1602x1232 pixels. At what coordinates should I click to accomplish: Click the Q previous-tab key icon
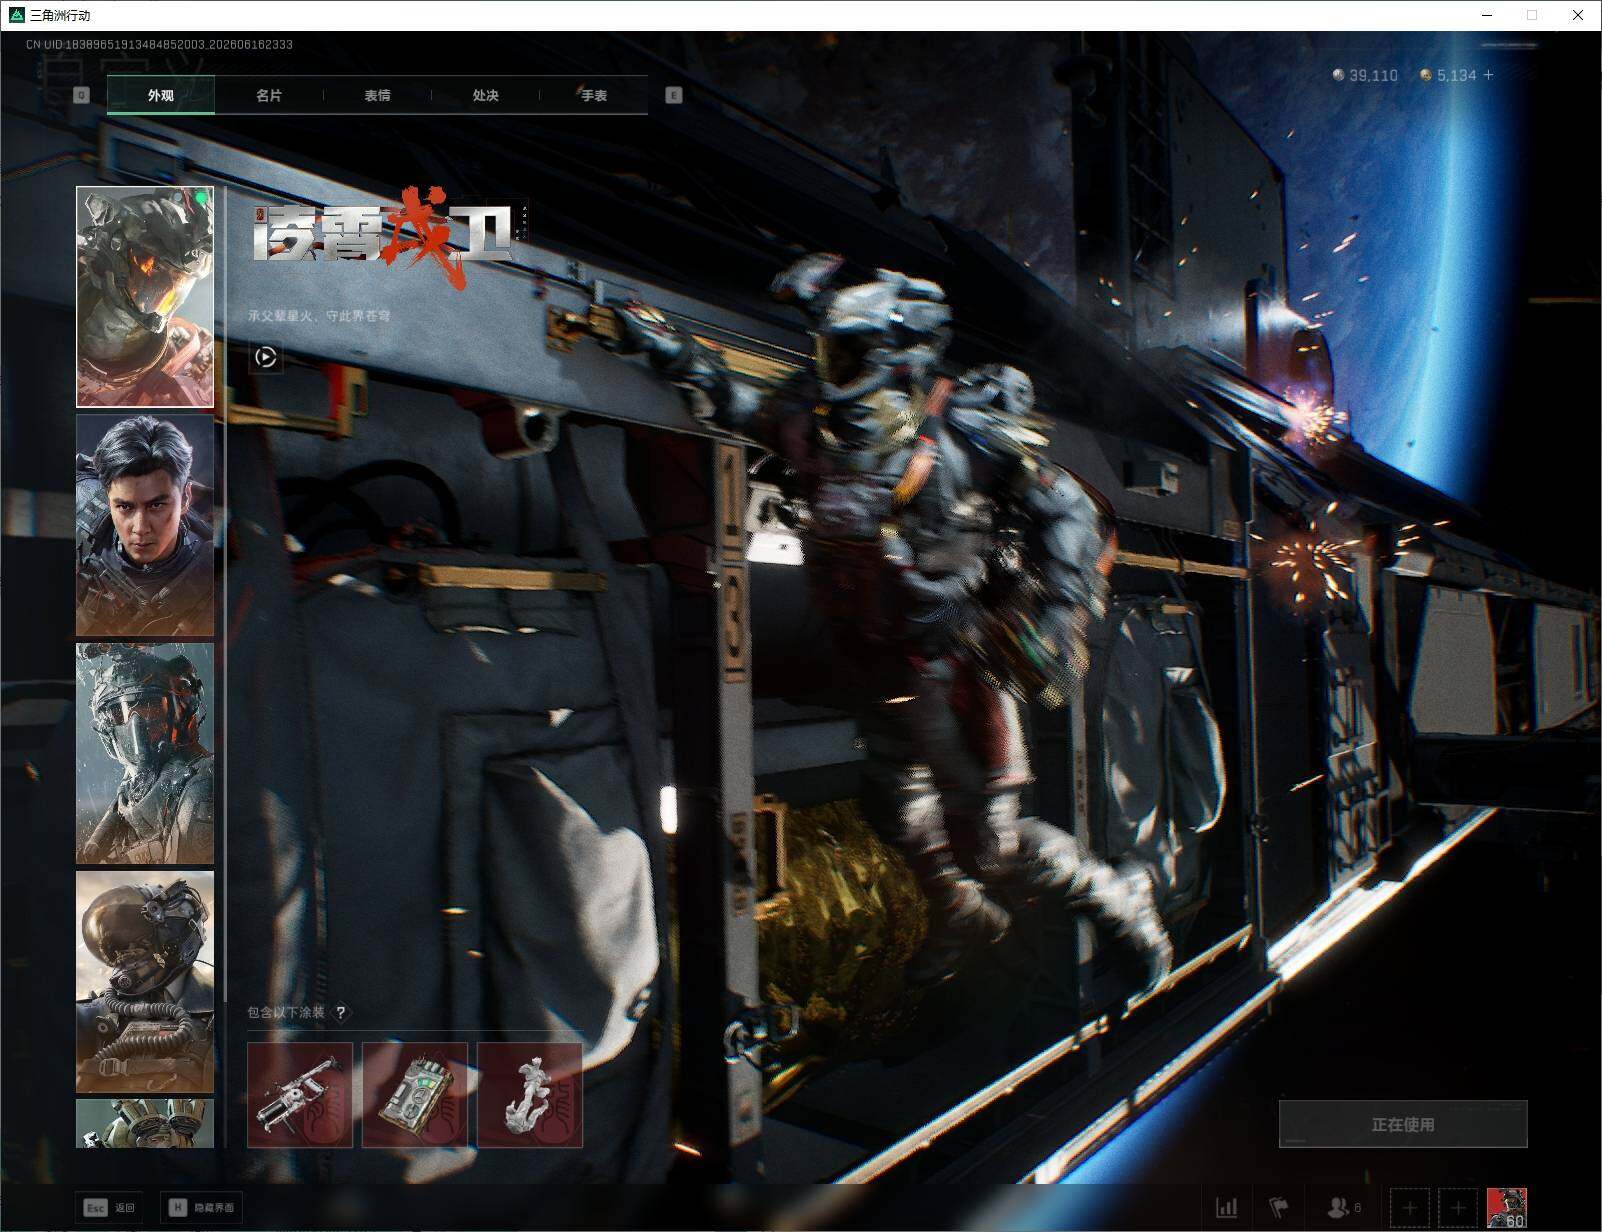[x=82, y=95]
